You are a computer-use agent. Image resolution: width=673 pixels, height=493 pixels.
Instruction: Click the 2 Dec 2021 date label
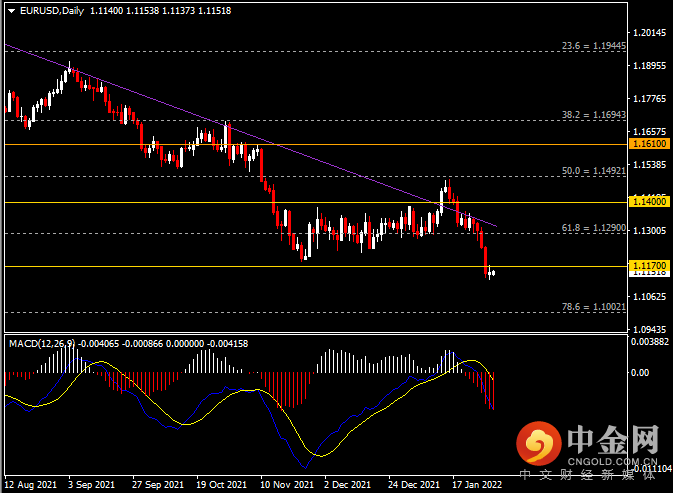pos(347,485)
